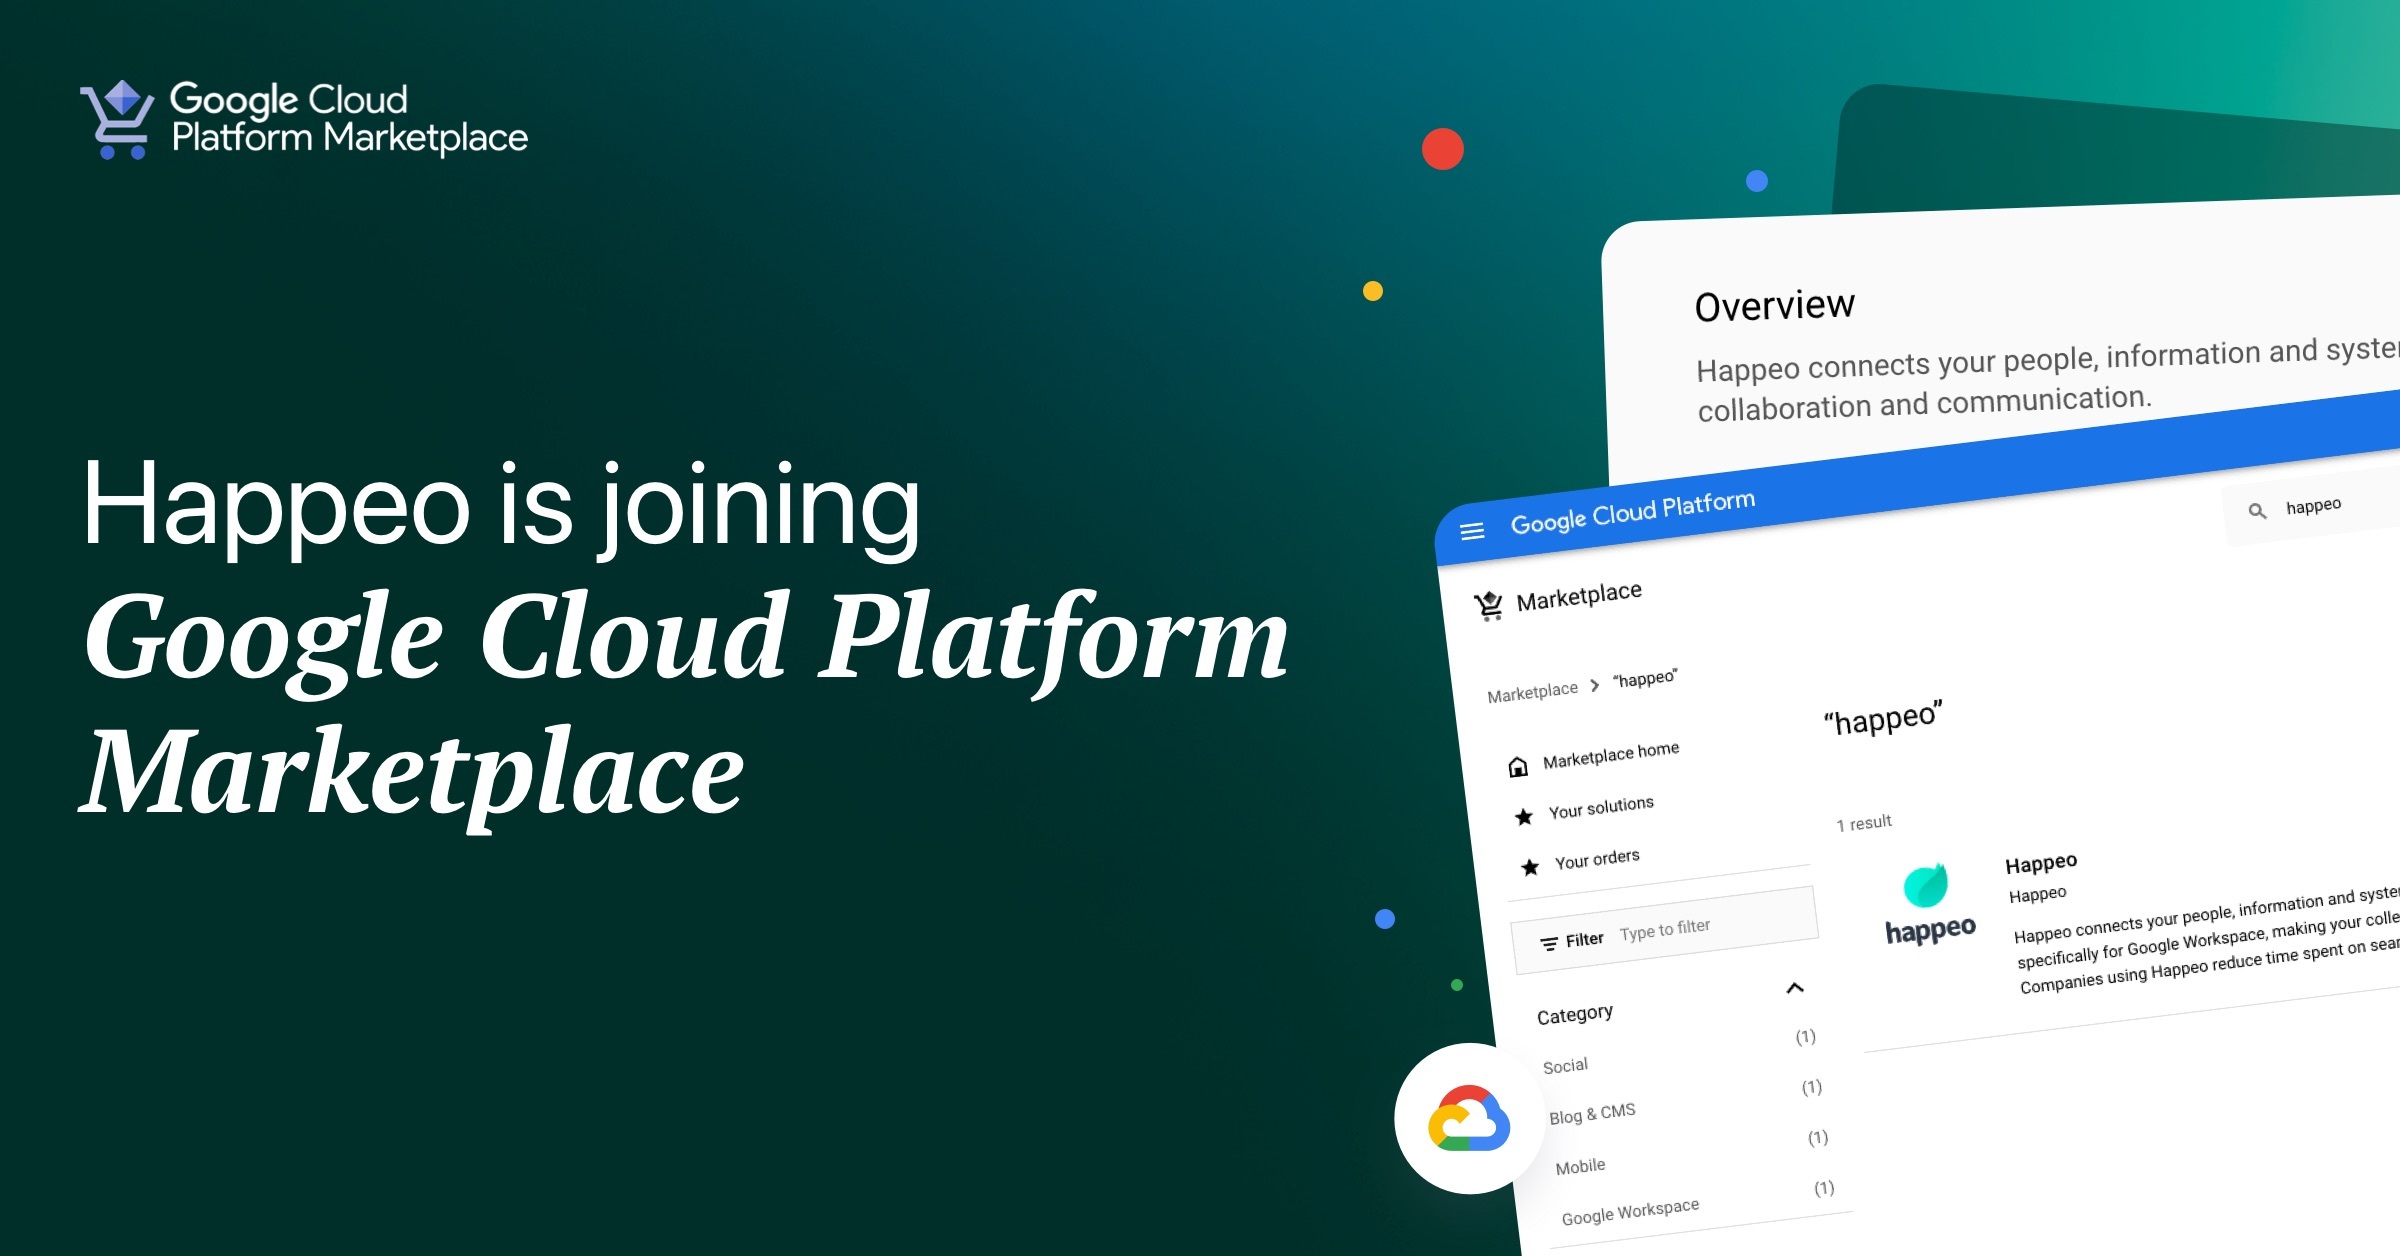
Task: Open the hamburger navigation menu
Action: (x=1472, y=531)
